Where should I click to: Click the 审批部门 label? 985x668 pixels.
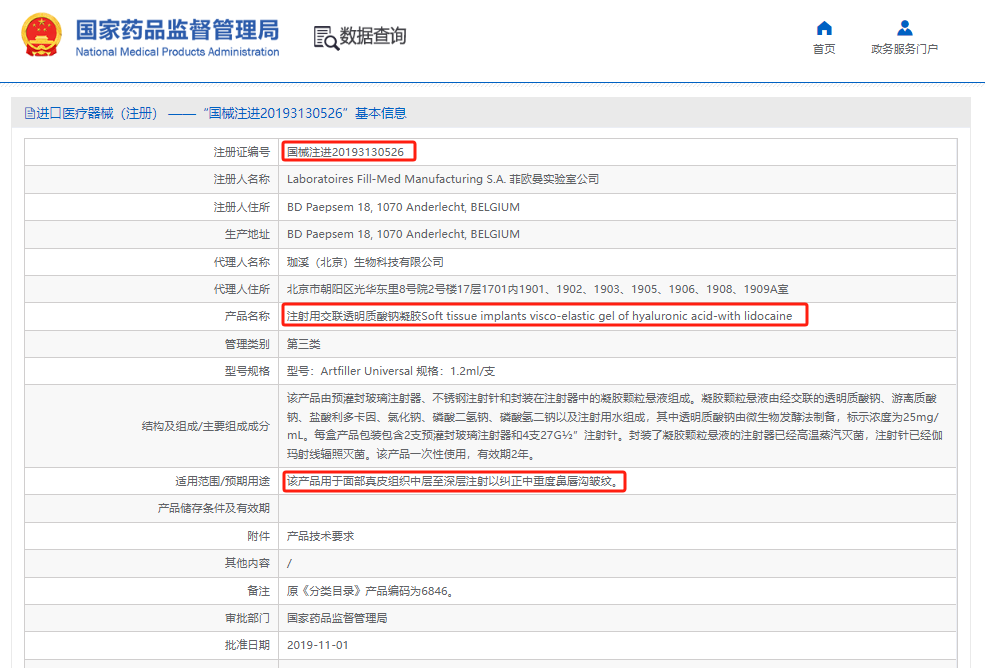tap(248, 618)
